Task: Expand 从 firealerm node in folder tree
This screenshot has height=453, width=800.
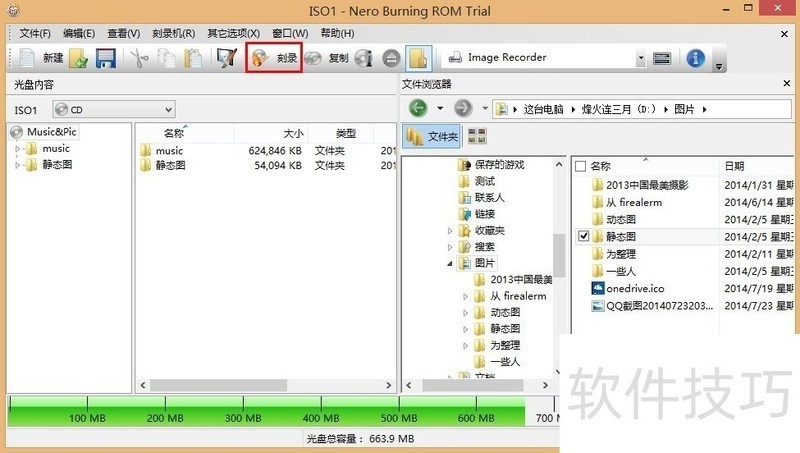Action: pyautogui.click(x=465, y=296)
